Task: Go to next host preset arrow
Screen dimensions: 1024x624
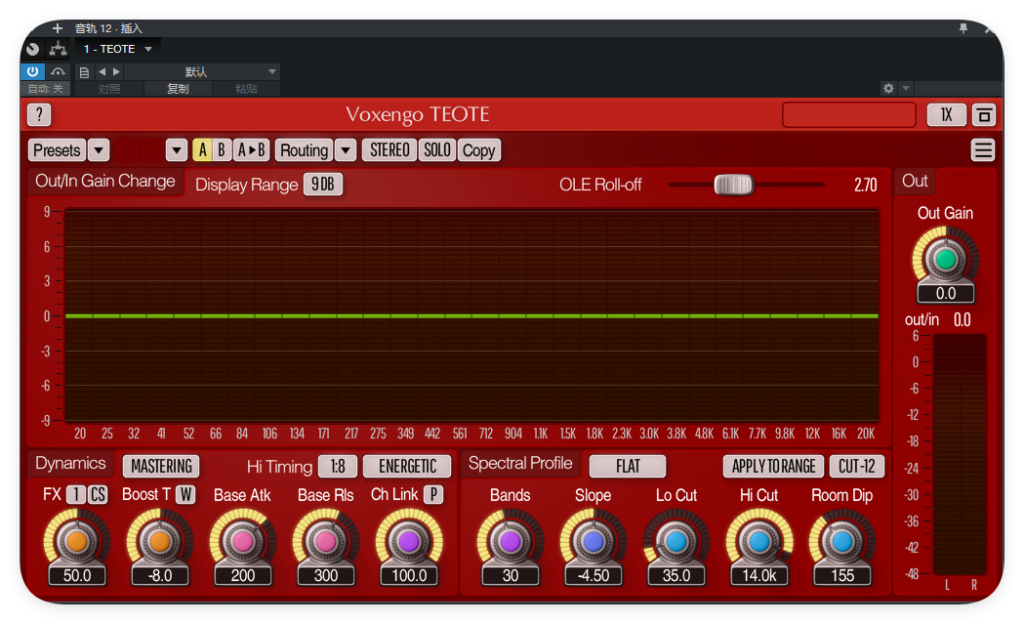Action: coord(116,72)
